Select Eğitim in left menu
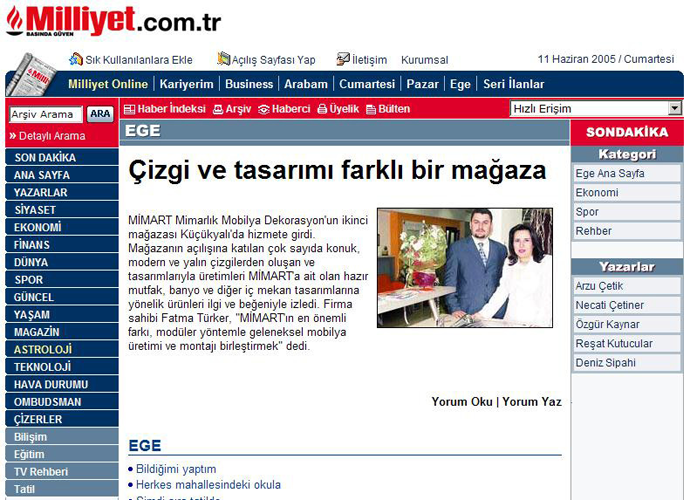Viewport: 690px width, 500px height. pyautogui.click(x=62, y=454)
